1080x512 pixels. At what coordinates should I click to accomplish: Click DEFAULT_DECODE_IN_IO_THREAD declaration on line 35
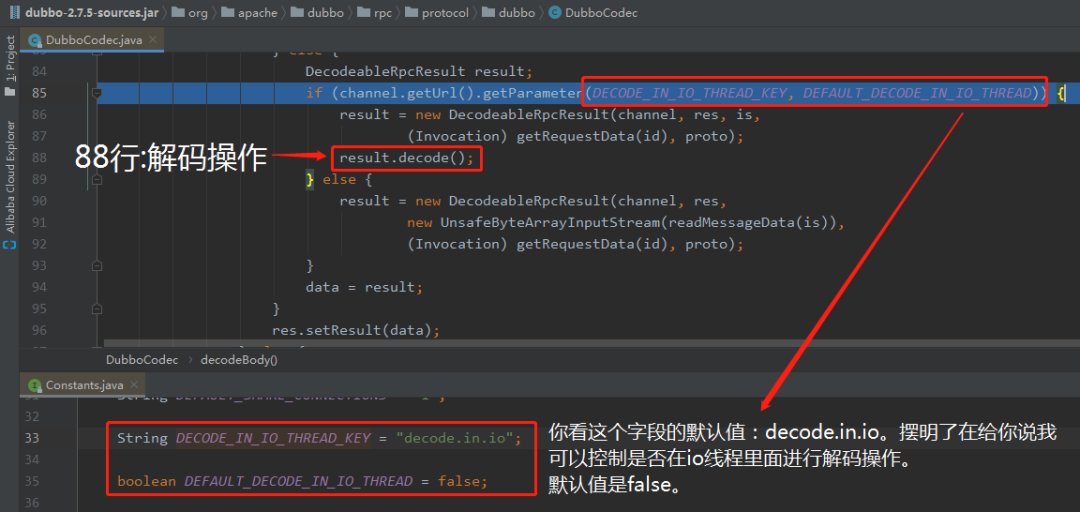298,481
